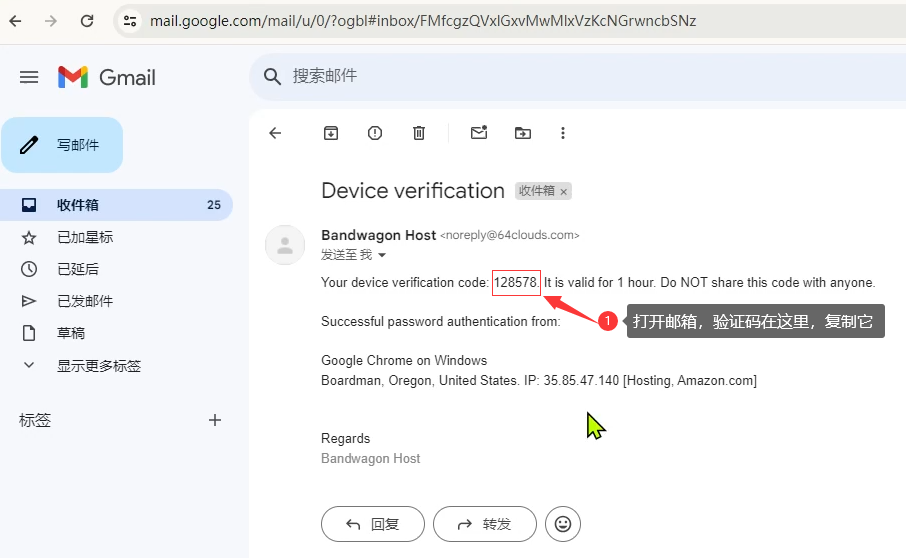Expand recipient details arrow next to 发送至 我

coord(382,255)
